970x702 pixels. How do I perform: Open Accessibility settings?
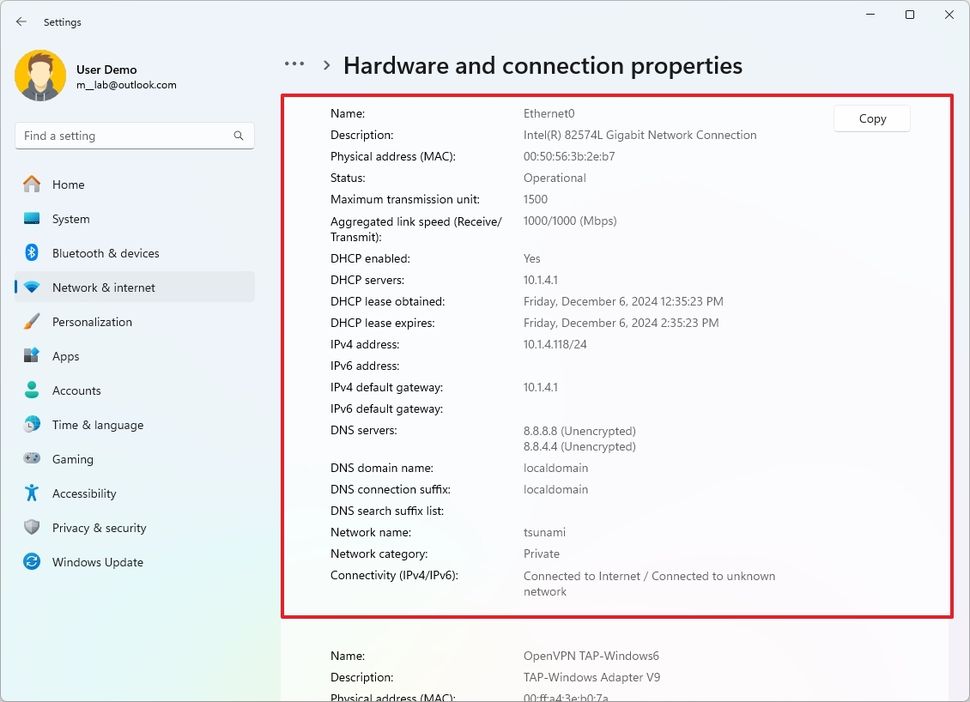pos(83,493)
